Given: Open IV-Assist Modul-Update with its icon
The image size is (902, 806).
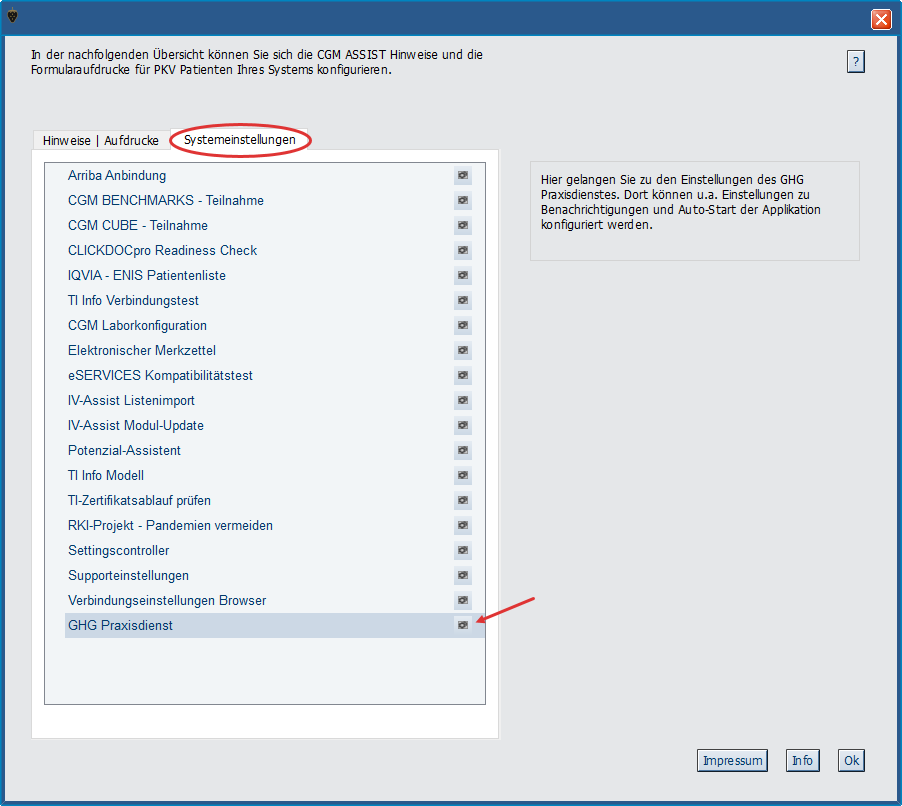Looking at the screenshot, I should pyautogui.click(x=463, y=426).
